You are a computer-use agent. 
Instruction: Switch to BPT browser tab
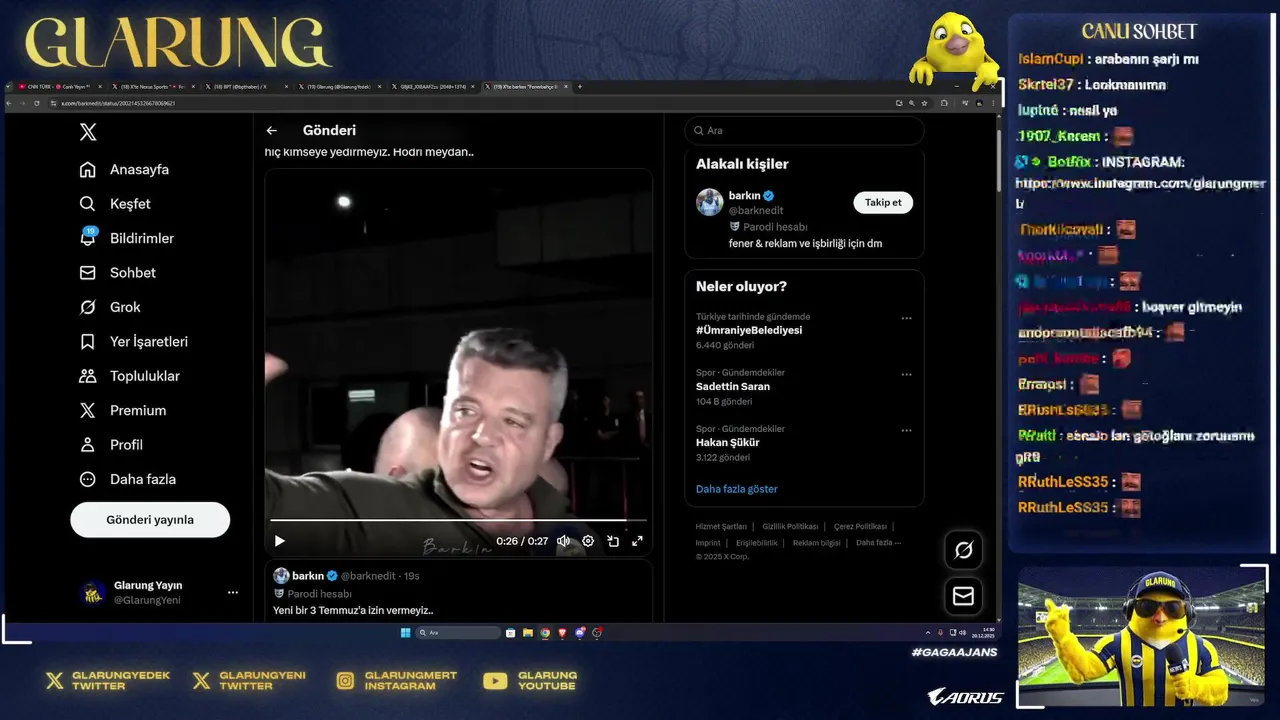tap(246, 87)
